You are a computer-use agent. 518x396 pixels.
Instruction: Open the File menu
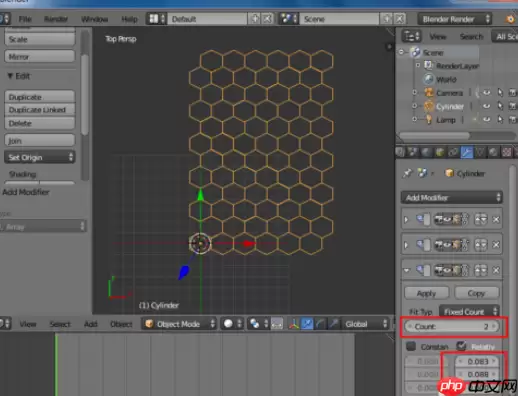tap(25, 19)
